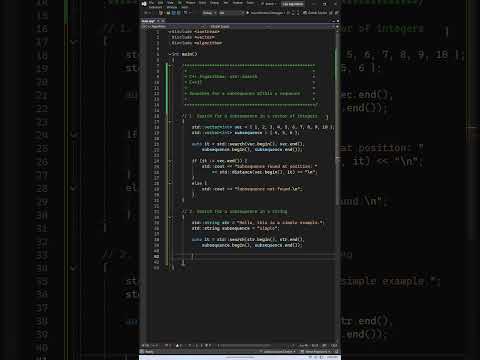Click the 'std::vector<int> vec' declaration line

coord(262,127)
